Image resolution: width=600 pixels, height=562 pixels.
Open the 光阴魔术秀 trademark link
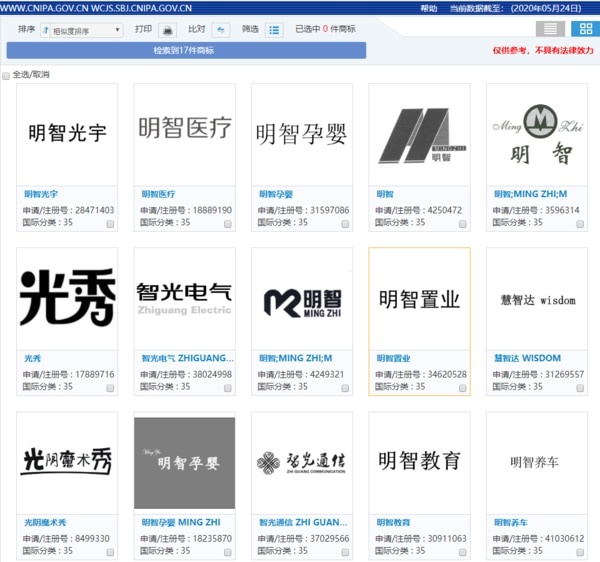point(45,523)
